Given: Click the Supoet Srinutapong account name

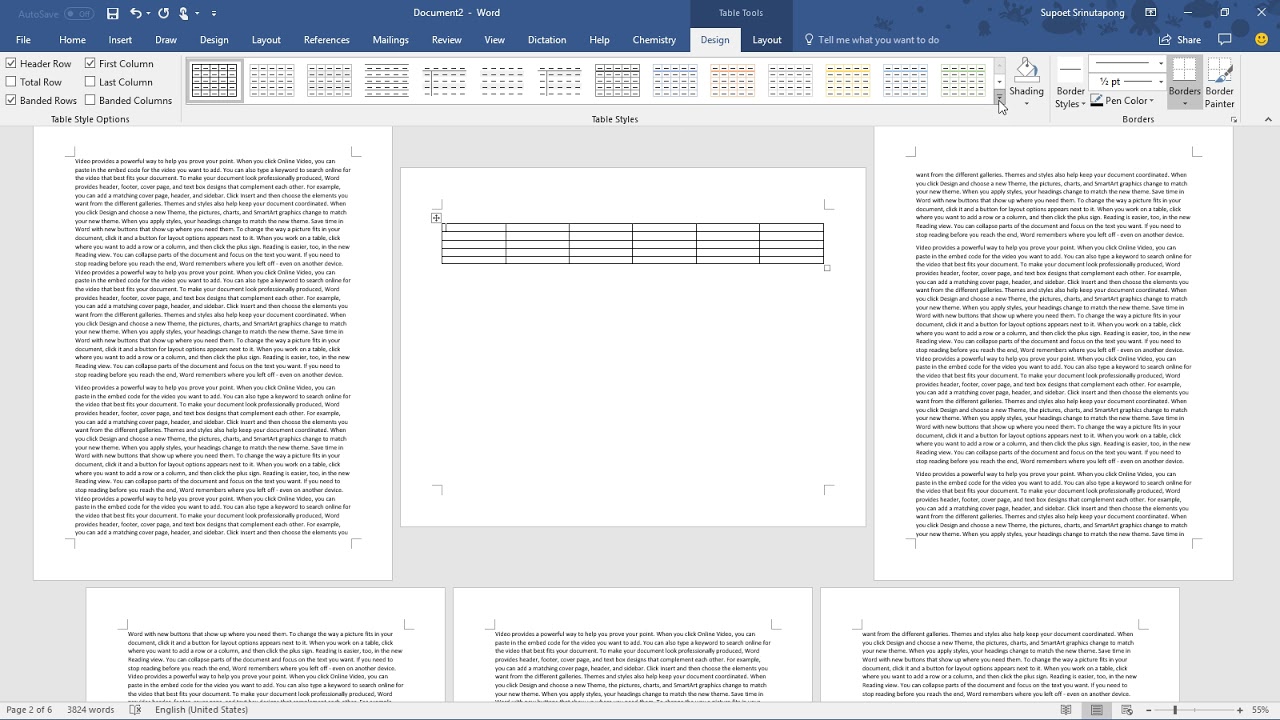Looking at the screenshot, I should coord(1081,13).
